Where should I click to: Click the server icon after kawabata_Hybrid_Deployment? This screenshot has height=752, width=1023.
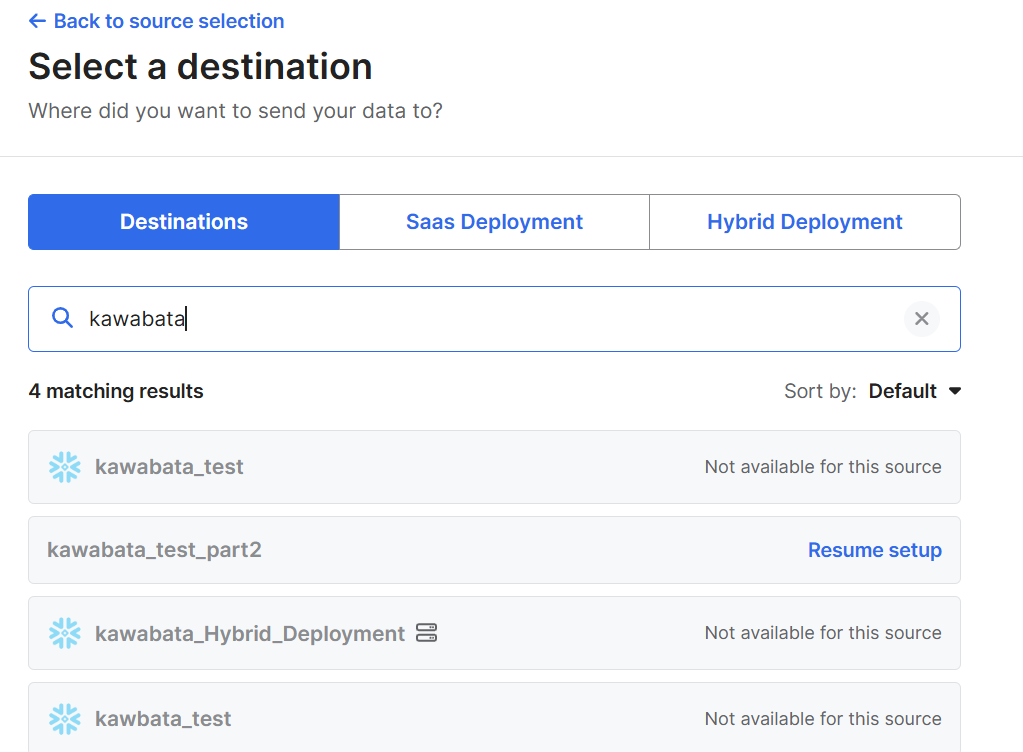click(x=426, y=633)
